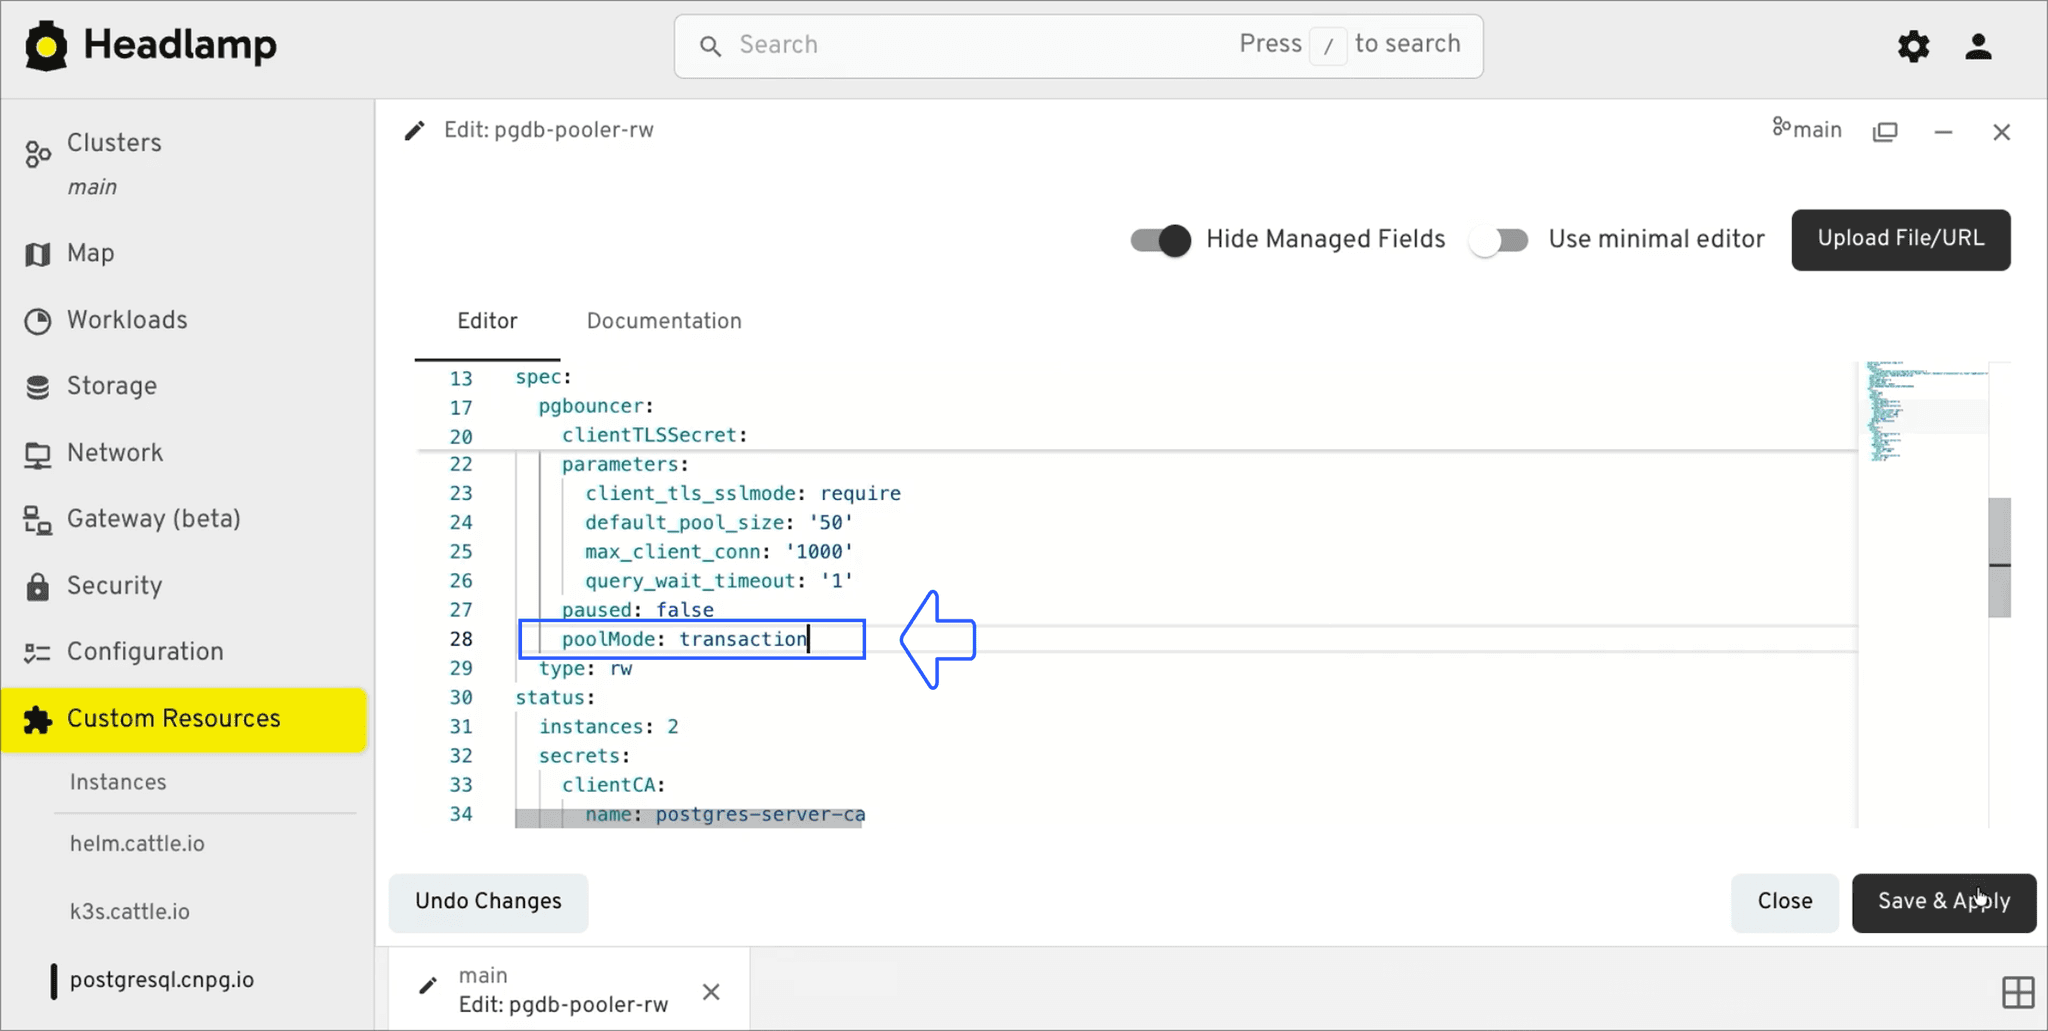
Task: Open k3s.cattle.io resource group
Action: pyautogui.click(x=130, y=912)
